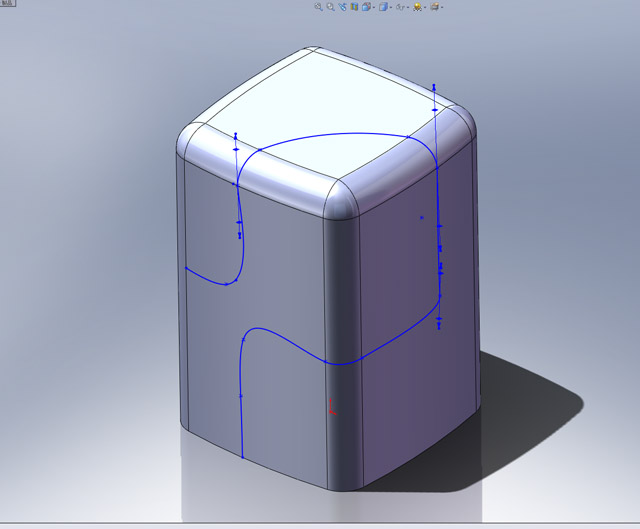Click the Previous View icon
The width and height of the screenshot is (640, 529).
[x=342, y=6]
